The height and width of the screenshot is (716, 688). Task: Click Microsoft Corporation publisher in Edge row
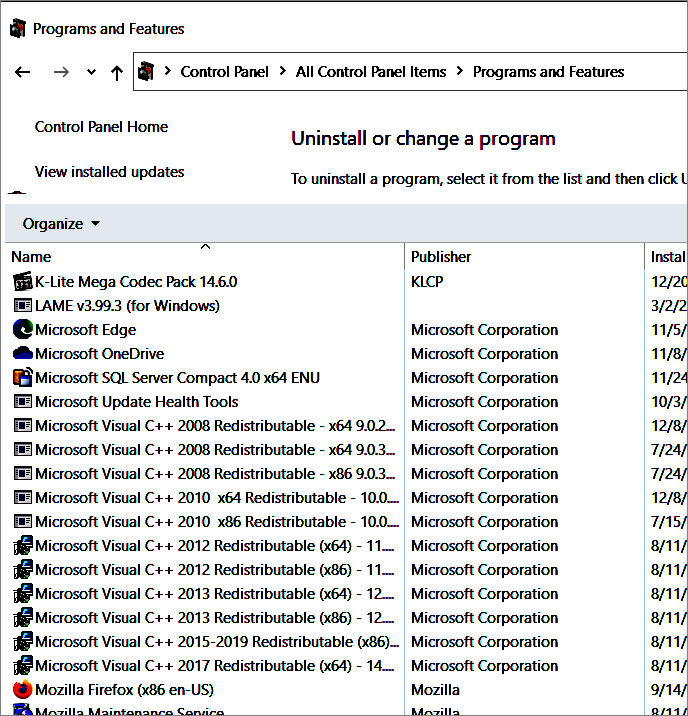pyautogui.click(x=484, y=330)
